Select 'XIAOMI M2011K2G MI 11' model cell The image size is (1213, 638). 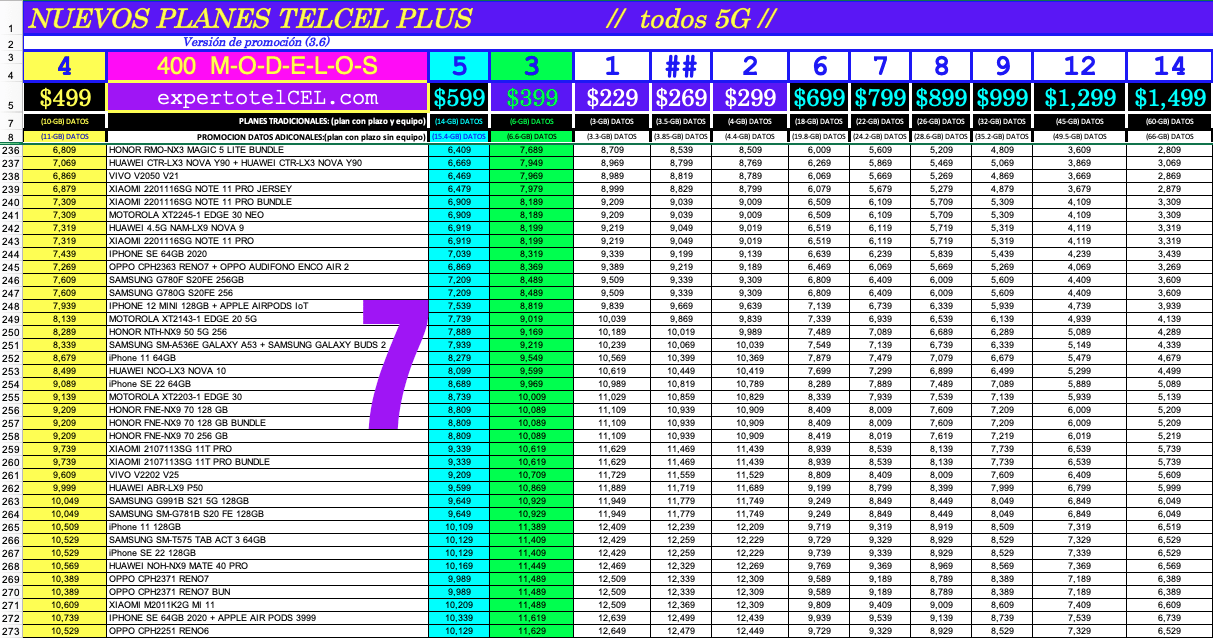coord(267,605)
